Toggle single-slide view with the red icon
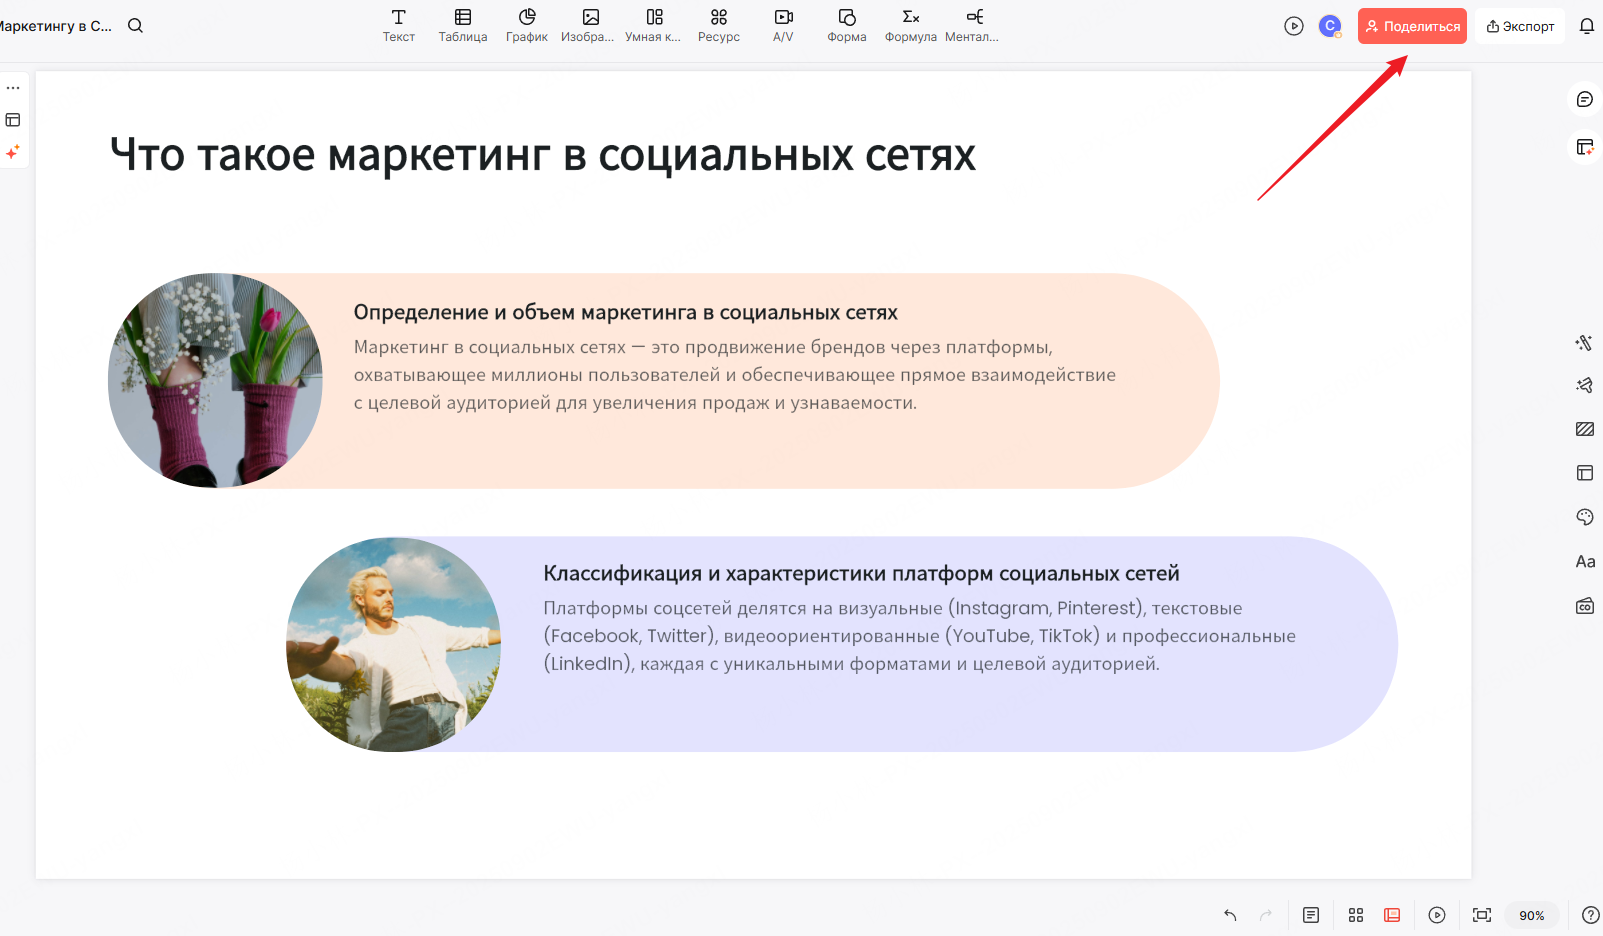 [1392, 915]
